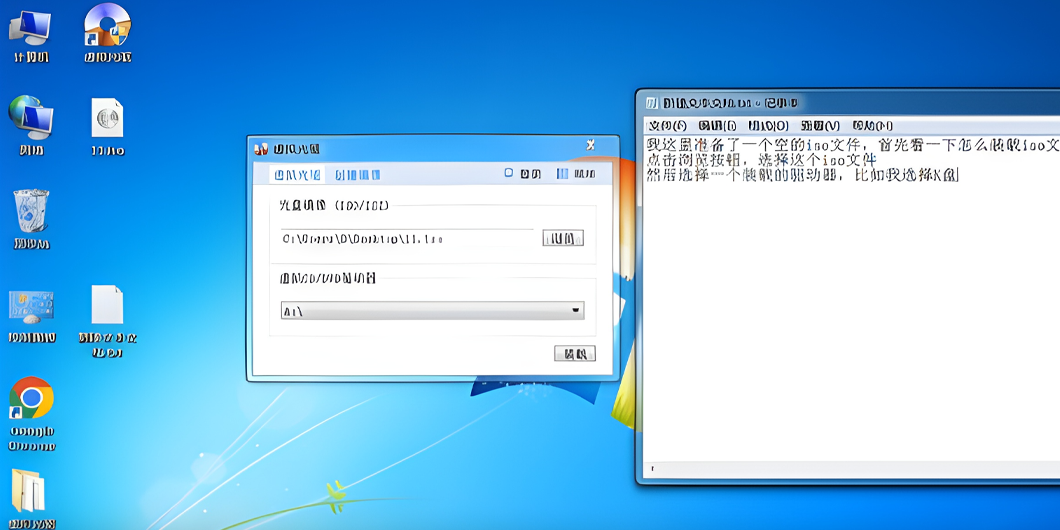Open the Network desktop icon
This screenshot has height=530, width=1060.
tap(30, 120)
